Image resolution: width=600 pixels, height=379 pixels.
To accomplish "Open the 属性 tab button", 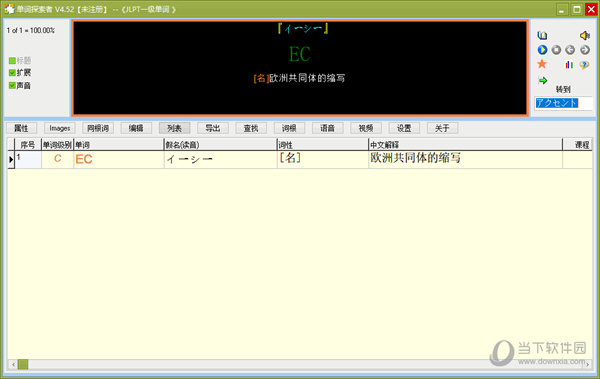I will 21,128.
